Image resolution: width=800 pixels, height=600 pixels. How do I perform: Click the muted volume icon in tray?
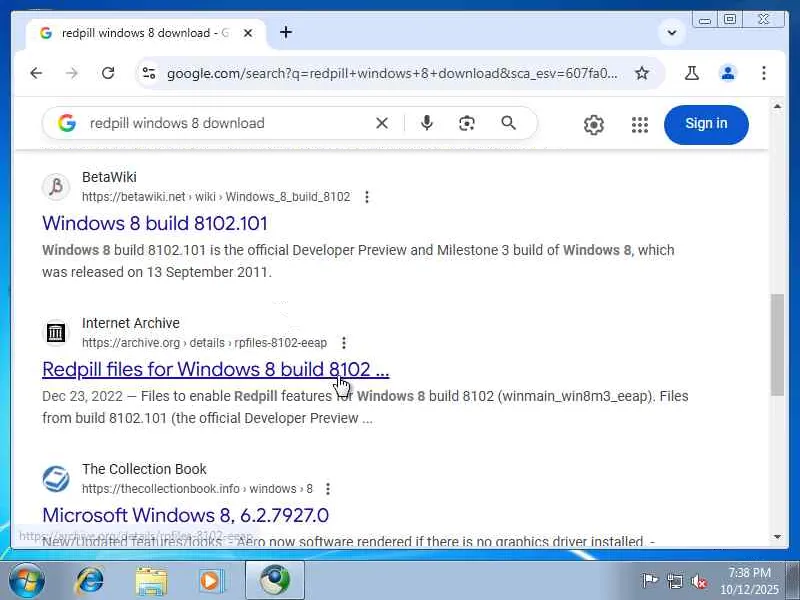pyautogui.click(x=699, y=581)
